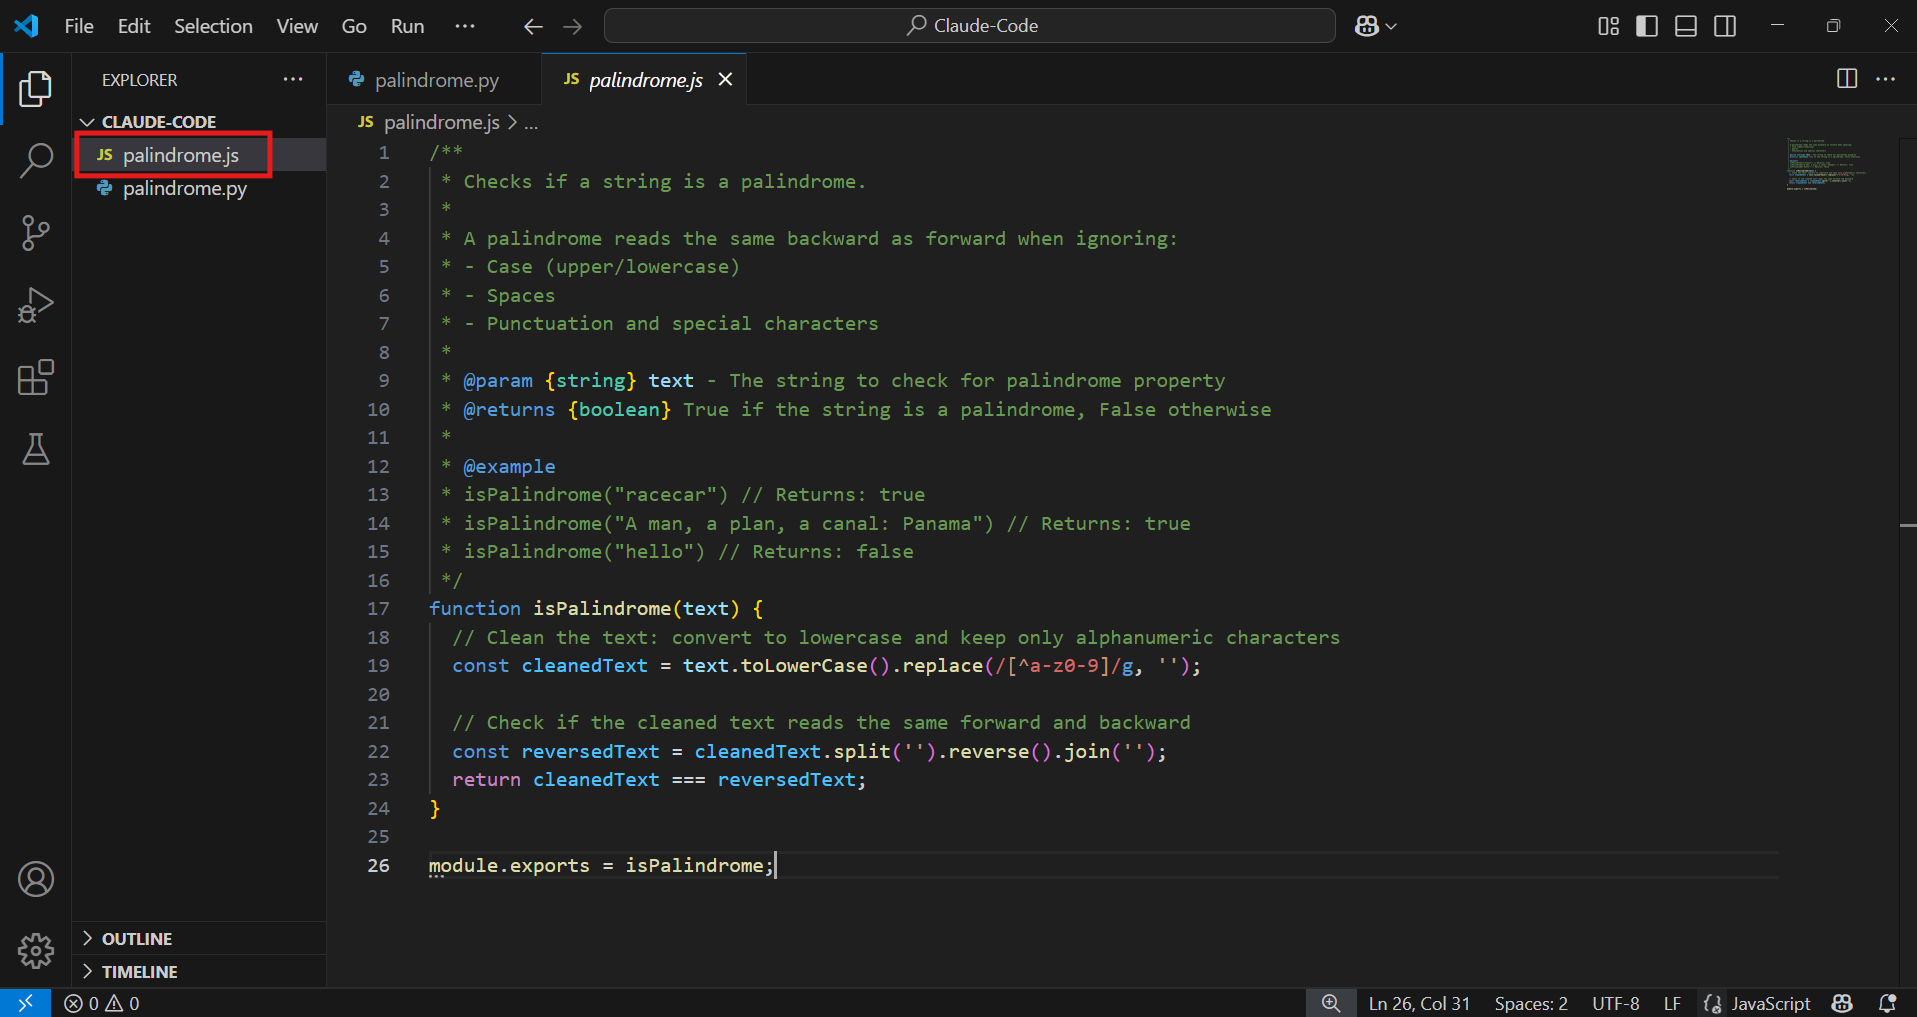Go forward in navigation history
Image resolution: width=1917 pixels, height=1017 pixels.
click(x=573, y=27)
